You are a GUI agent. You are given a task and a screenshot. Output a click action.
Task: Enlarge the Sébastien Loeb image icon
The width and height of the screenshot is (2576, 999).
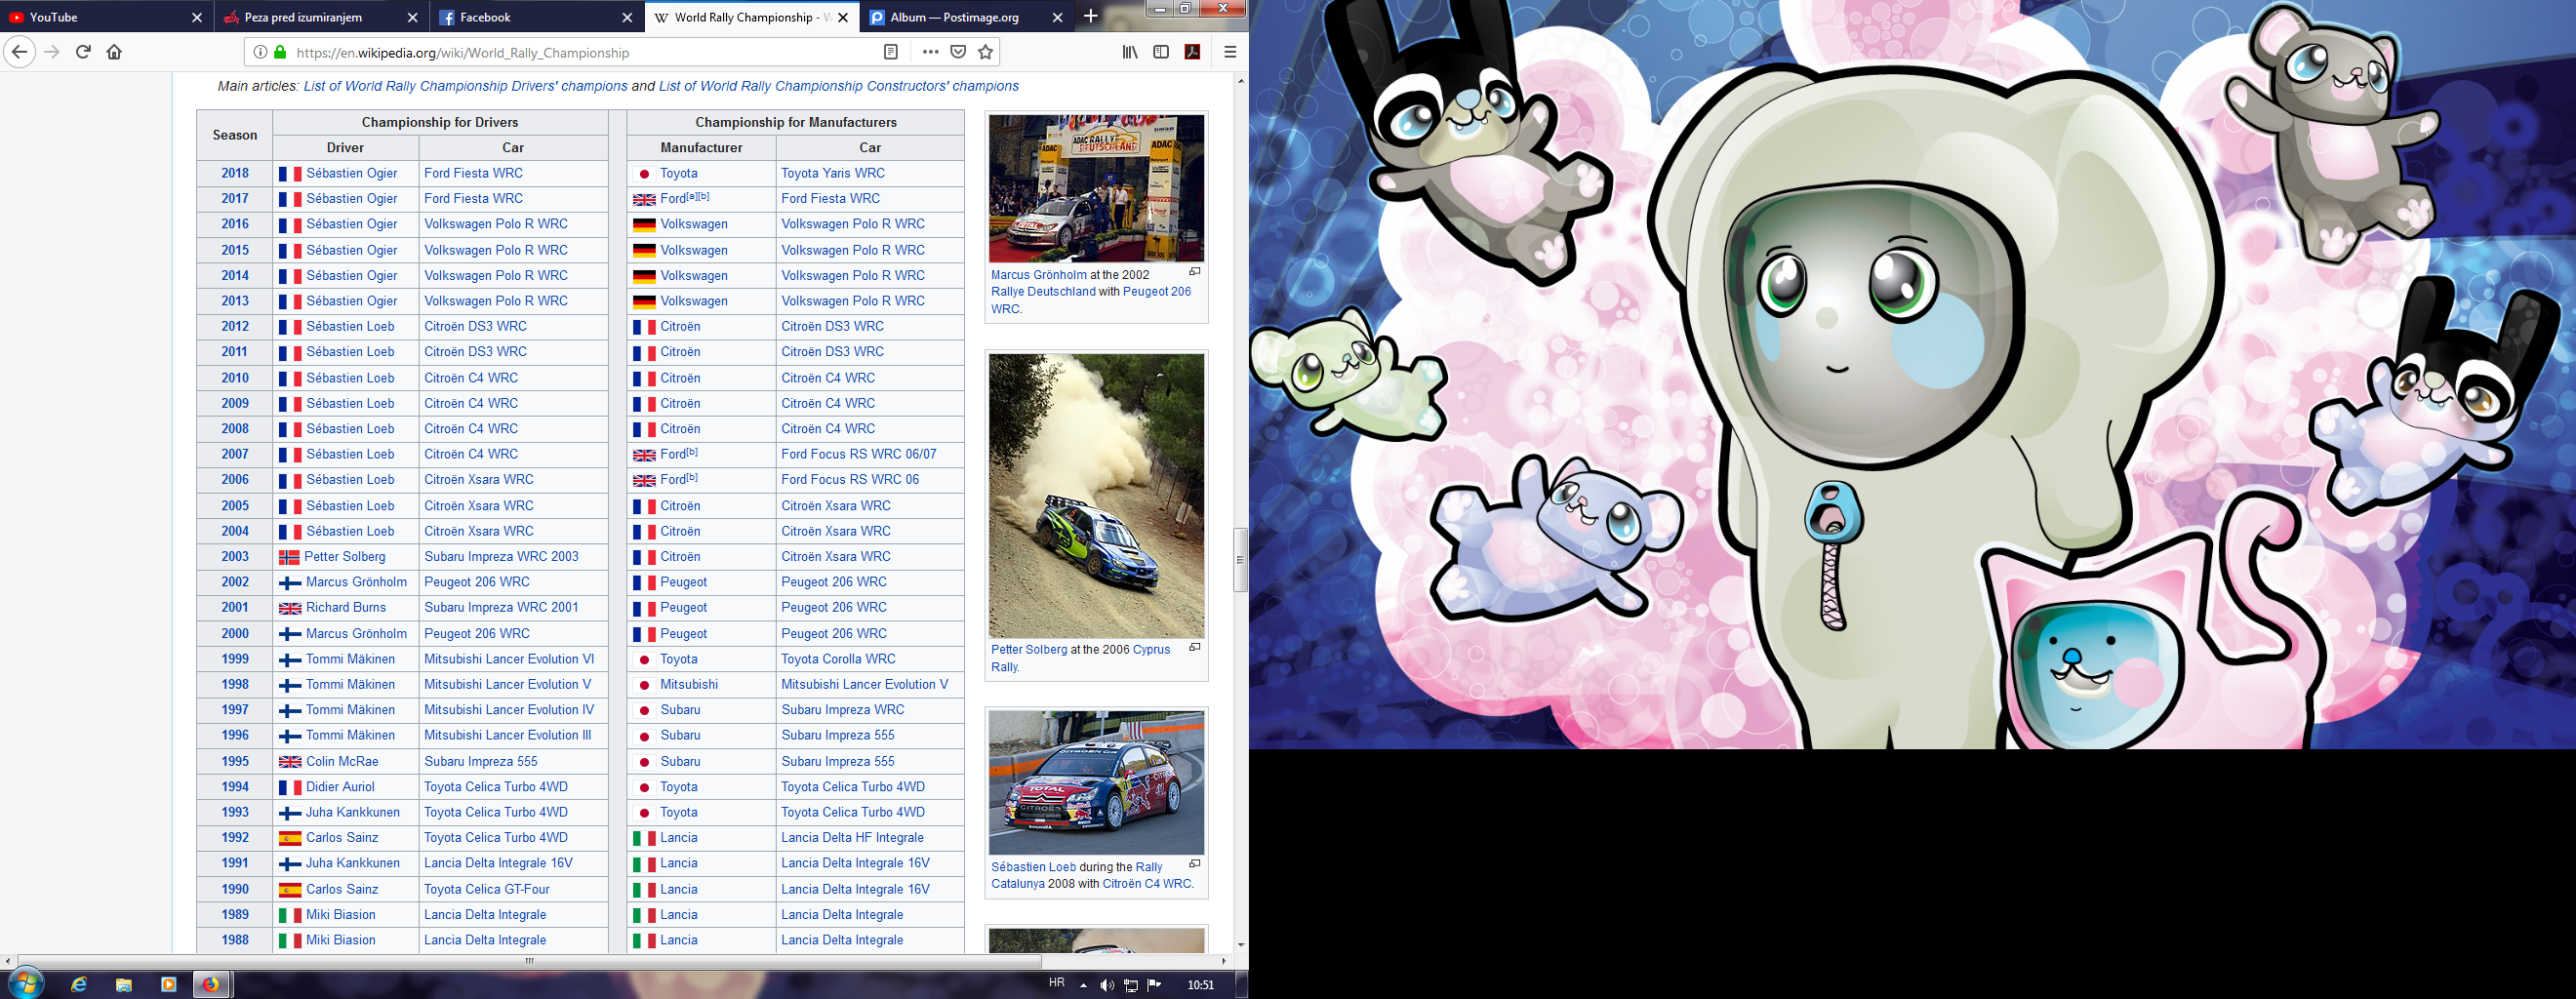click(1194, 864)
